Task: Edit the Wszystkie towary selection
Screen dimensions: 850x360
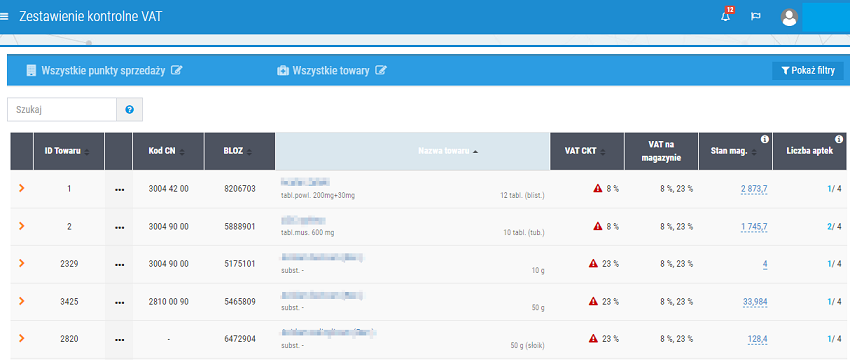Action: 381,70
